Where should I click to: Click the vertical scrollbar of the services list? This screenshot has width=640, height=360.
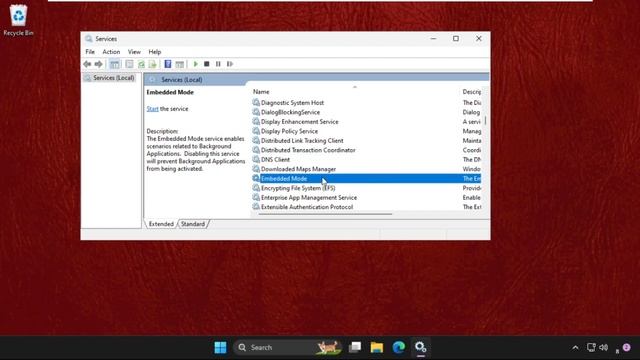pos(485,121)
